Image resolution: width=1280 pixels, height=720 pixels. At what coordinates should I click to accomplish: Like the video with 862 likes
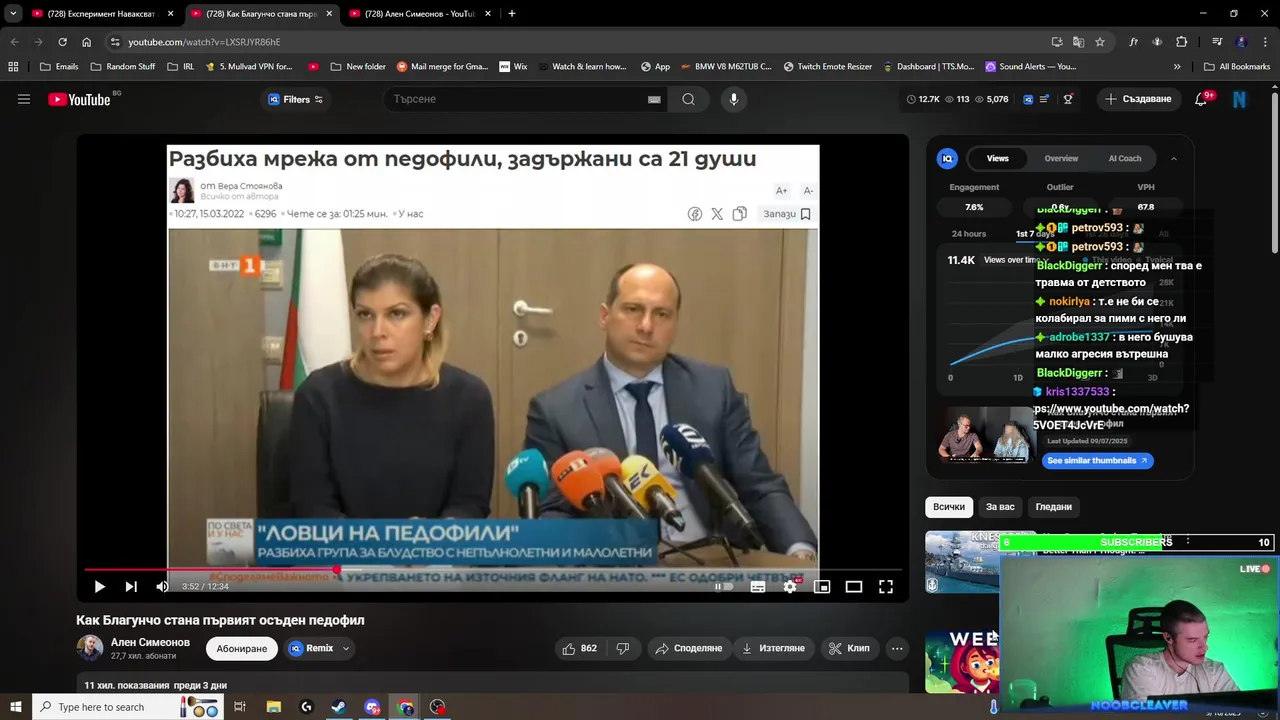[x=579, y=648]
